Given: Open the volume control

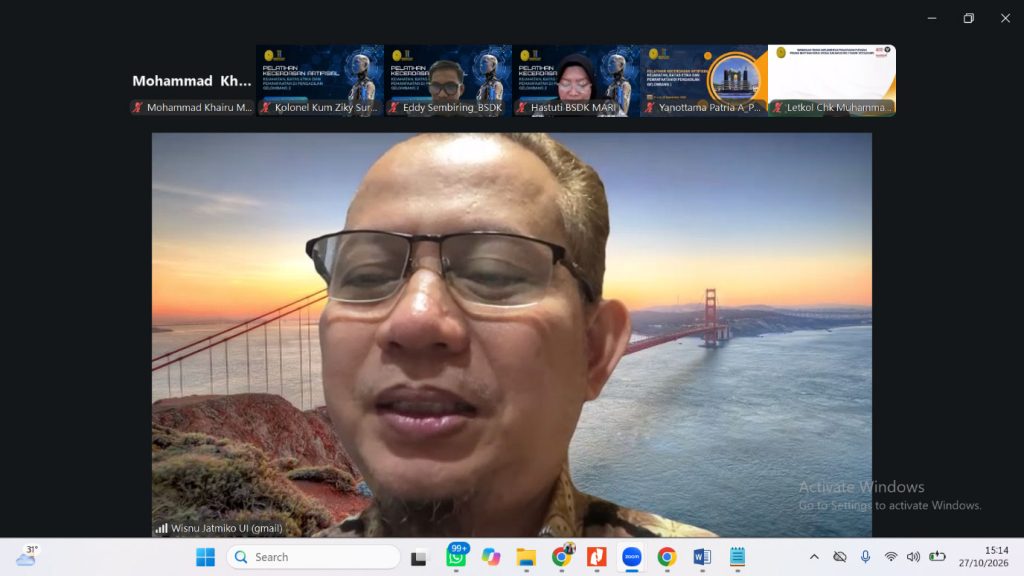Looking at the screenshot, I should 913,557.
